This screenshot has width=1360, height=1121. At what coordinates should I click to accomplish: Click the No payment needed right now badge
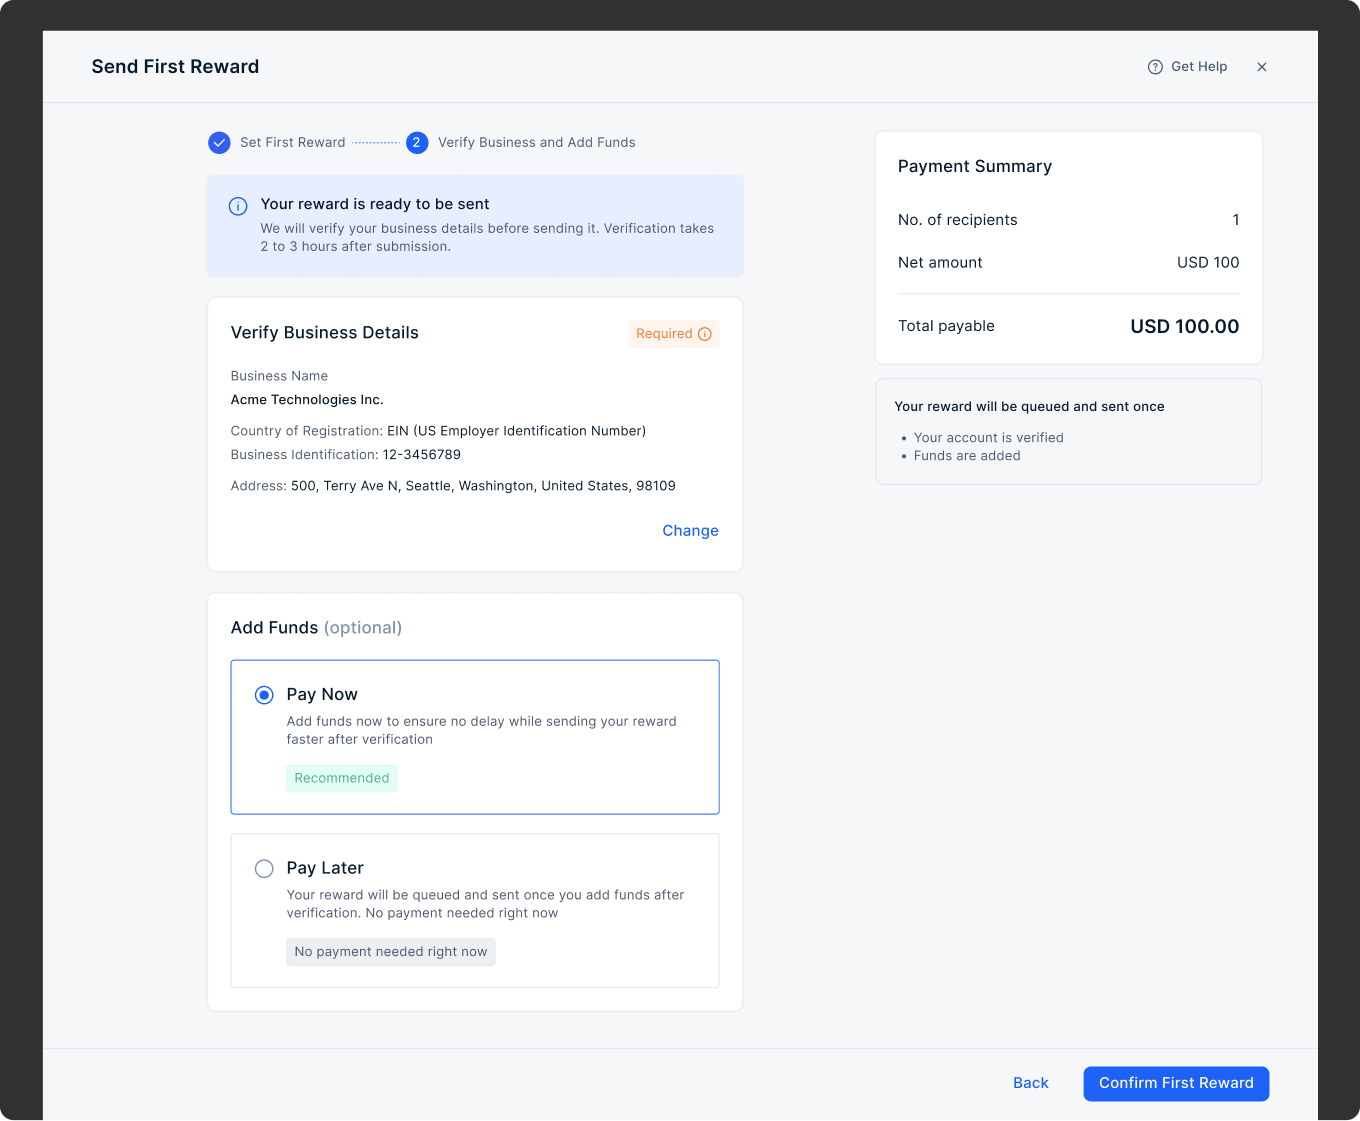click(391, 952)
